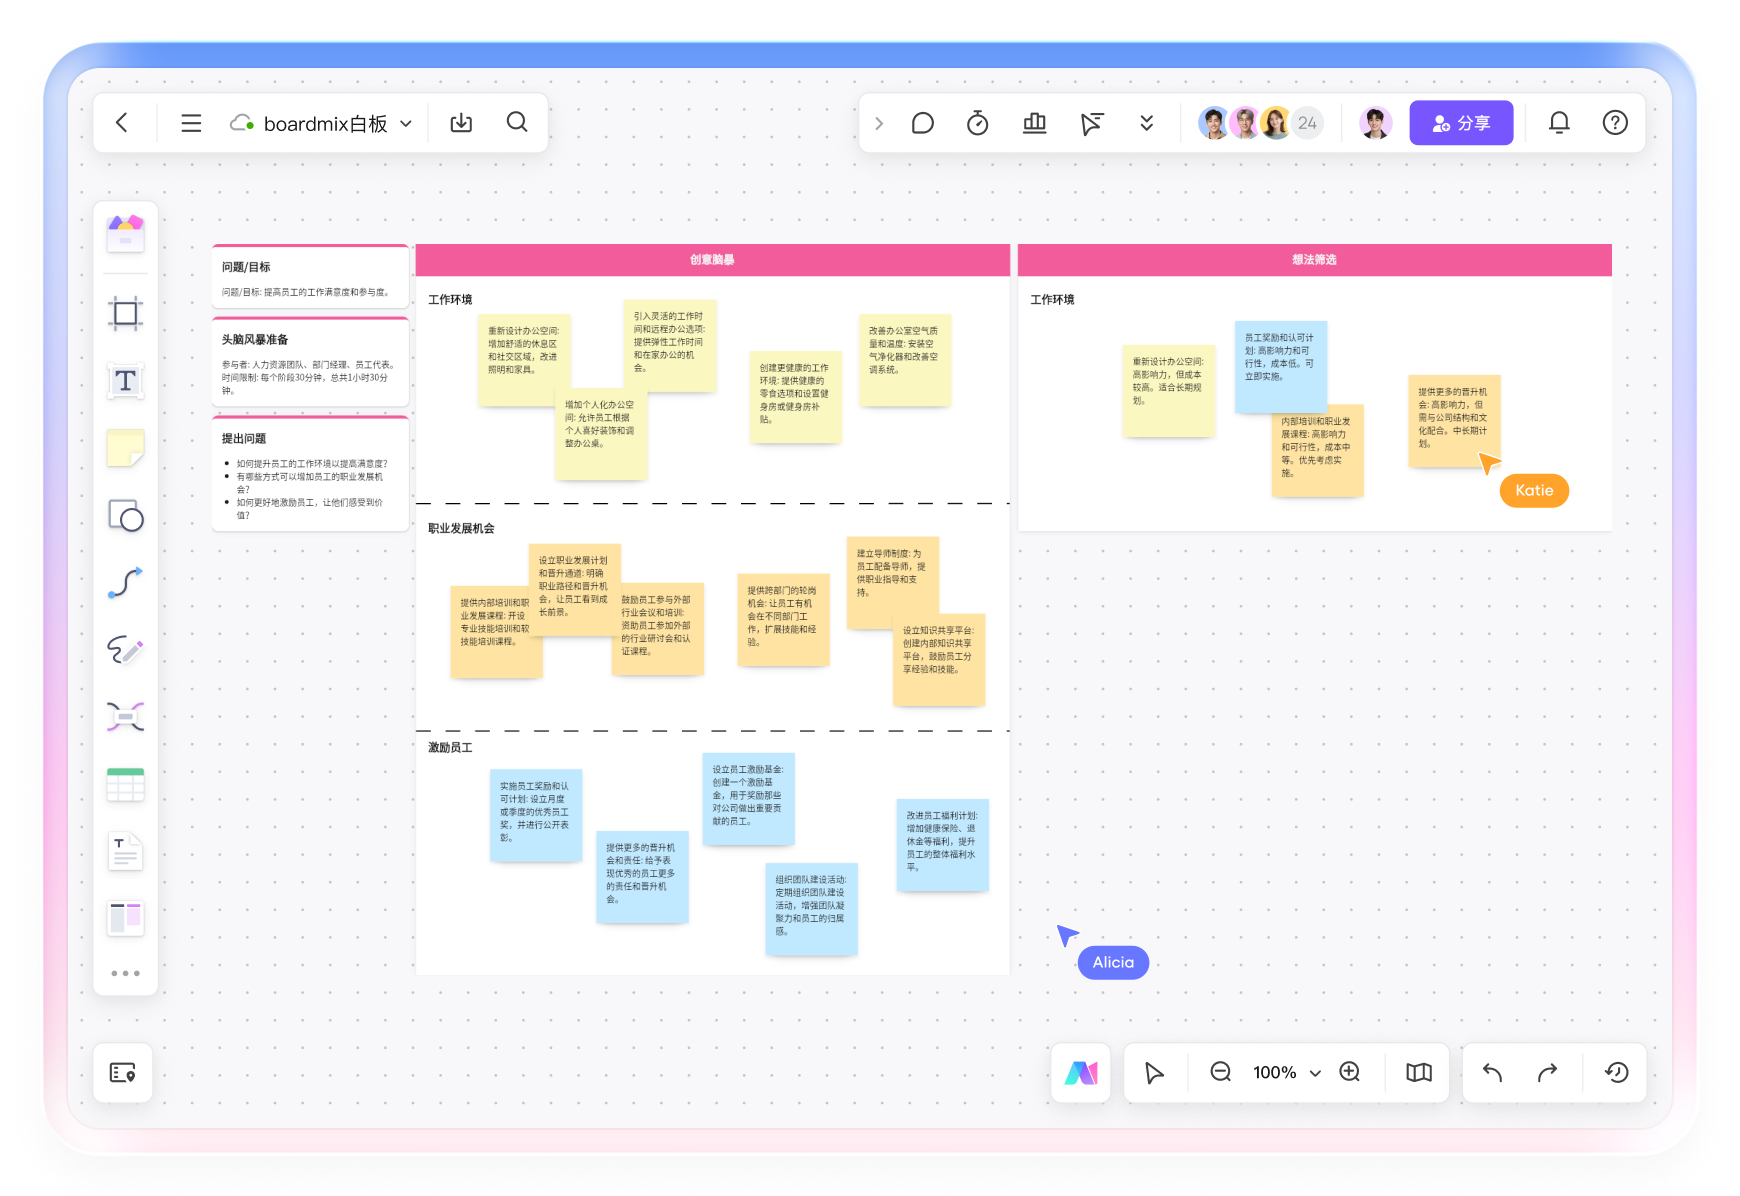Expand more toolbar options double chevron
This screenshot has width=1740, height=1196.
pyautogui.click(x=1146, y=123)
